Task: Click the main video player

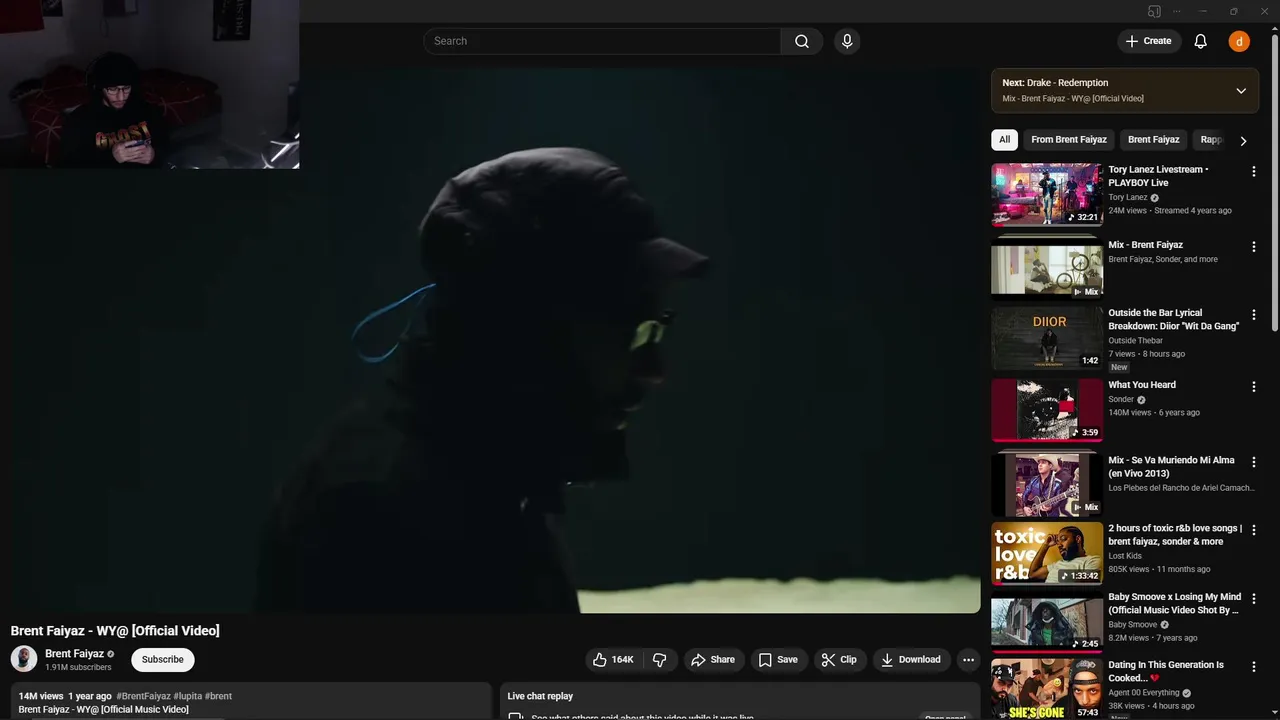Action: click(x=490, y=340)
